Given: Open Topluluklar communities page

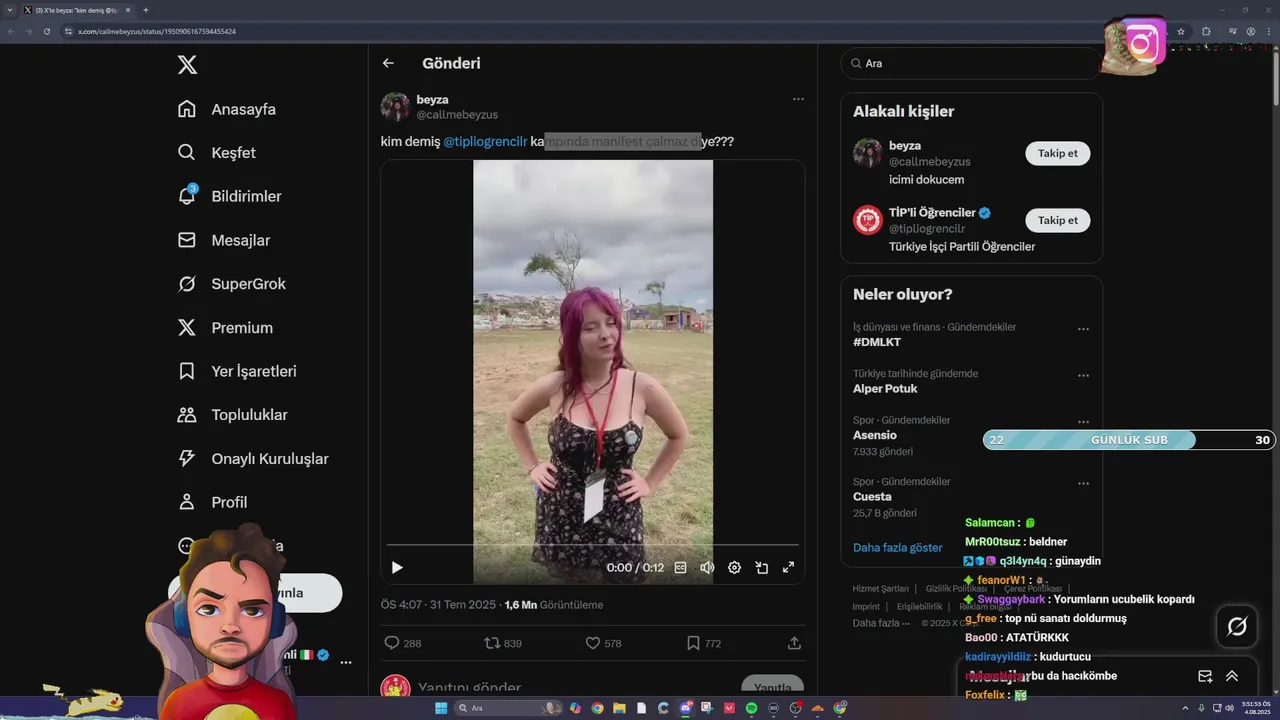Looking at the screenshot, I should (x=232, y=415).
